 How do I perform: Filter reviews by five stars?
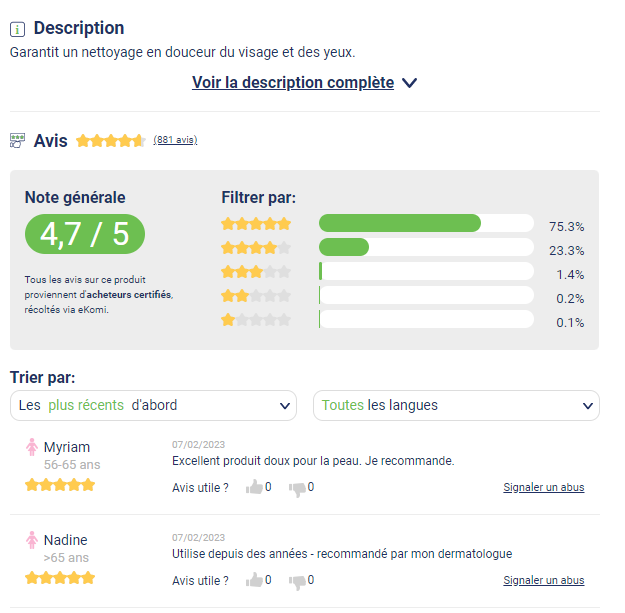[256, 224]
